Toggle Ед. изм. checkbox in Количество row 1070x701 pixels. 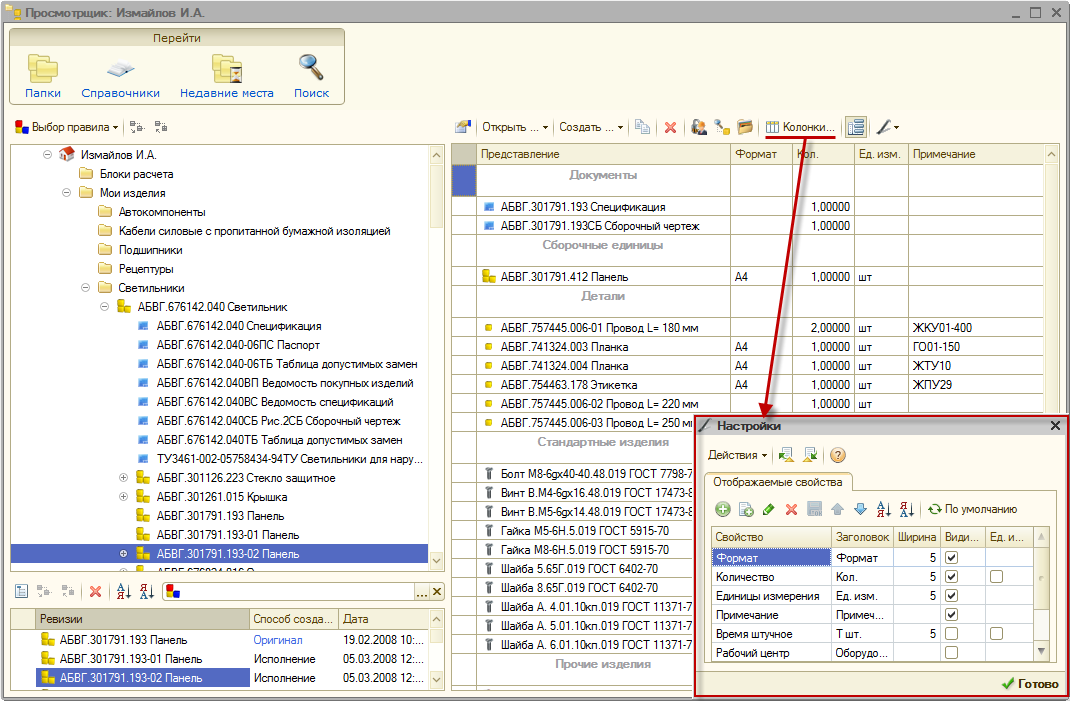coord(996,577)
